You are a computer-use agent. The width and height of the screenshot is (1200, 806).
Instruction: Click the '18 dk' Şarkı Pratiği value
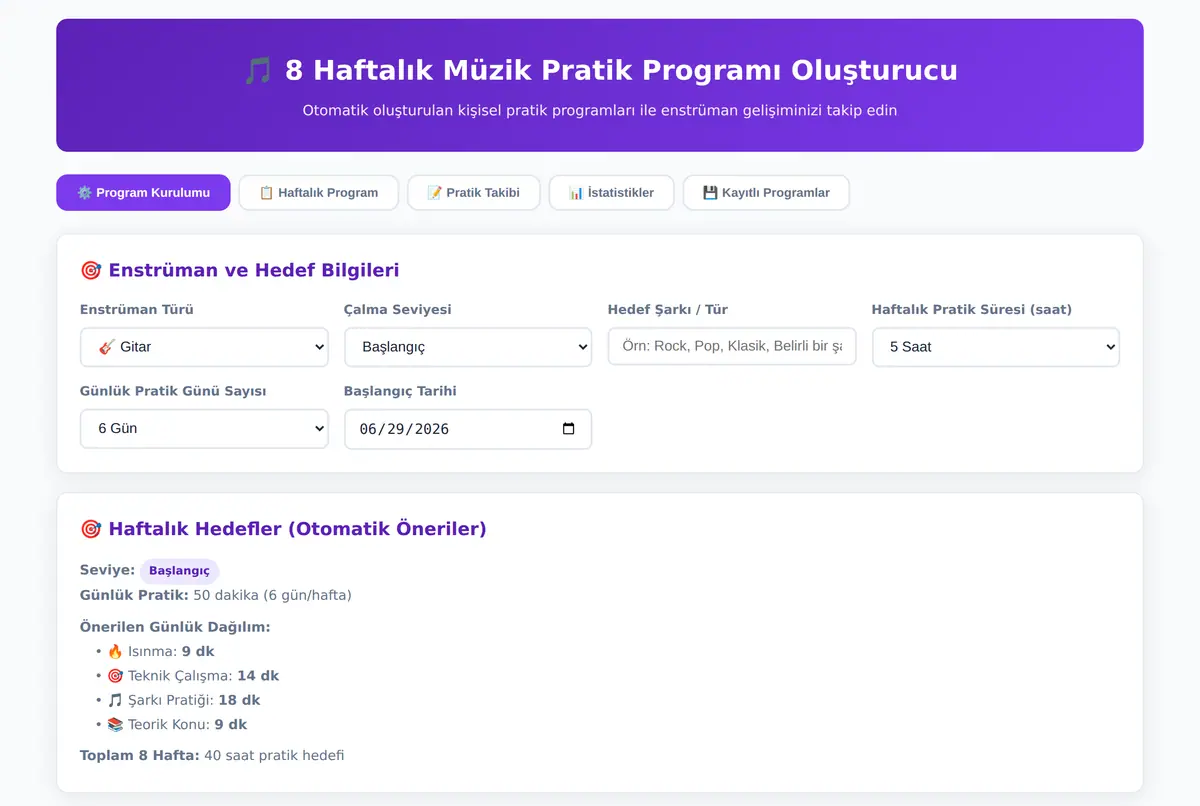(239, 700)
